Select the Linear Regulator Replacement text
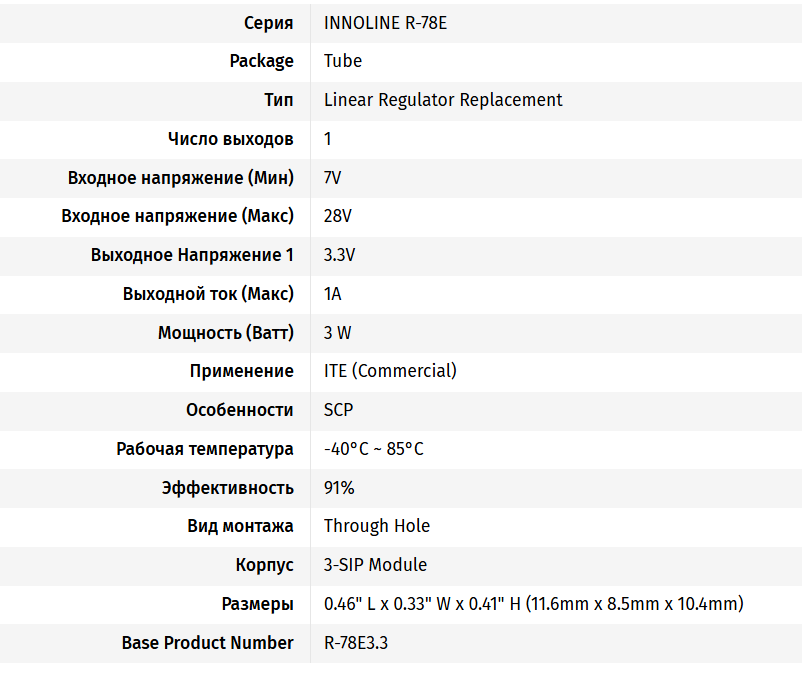The image size is (802, 673). 443,100
